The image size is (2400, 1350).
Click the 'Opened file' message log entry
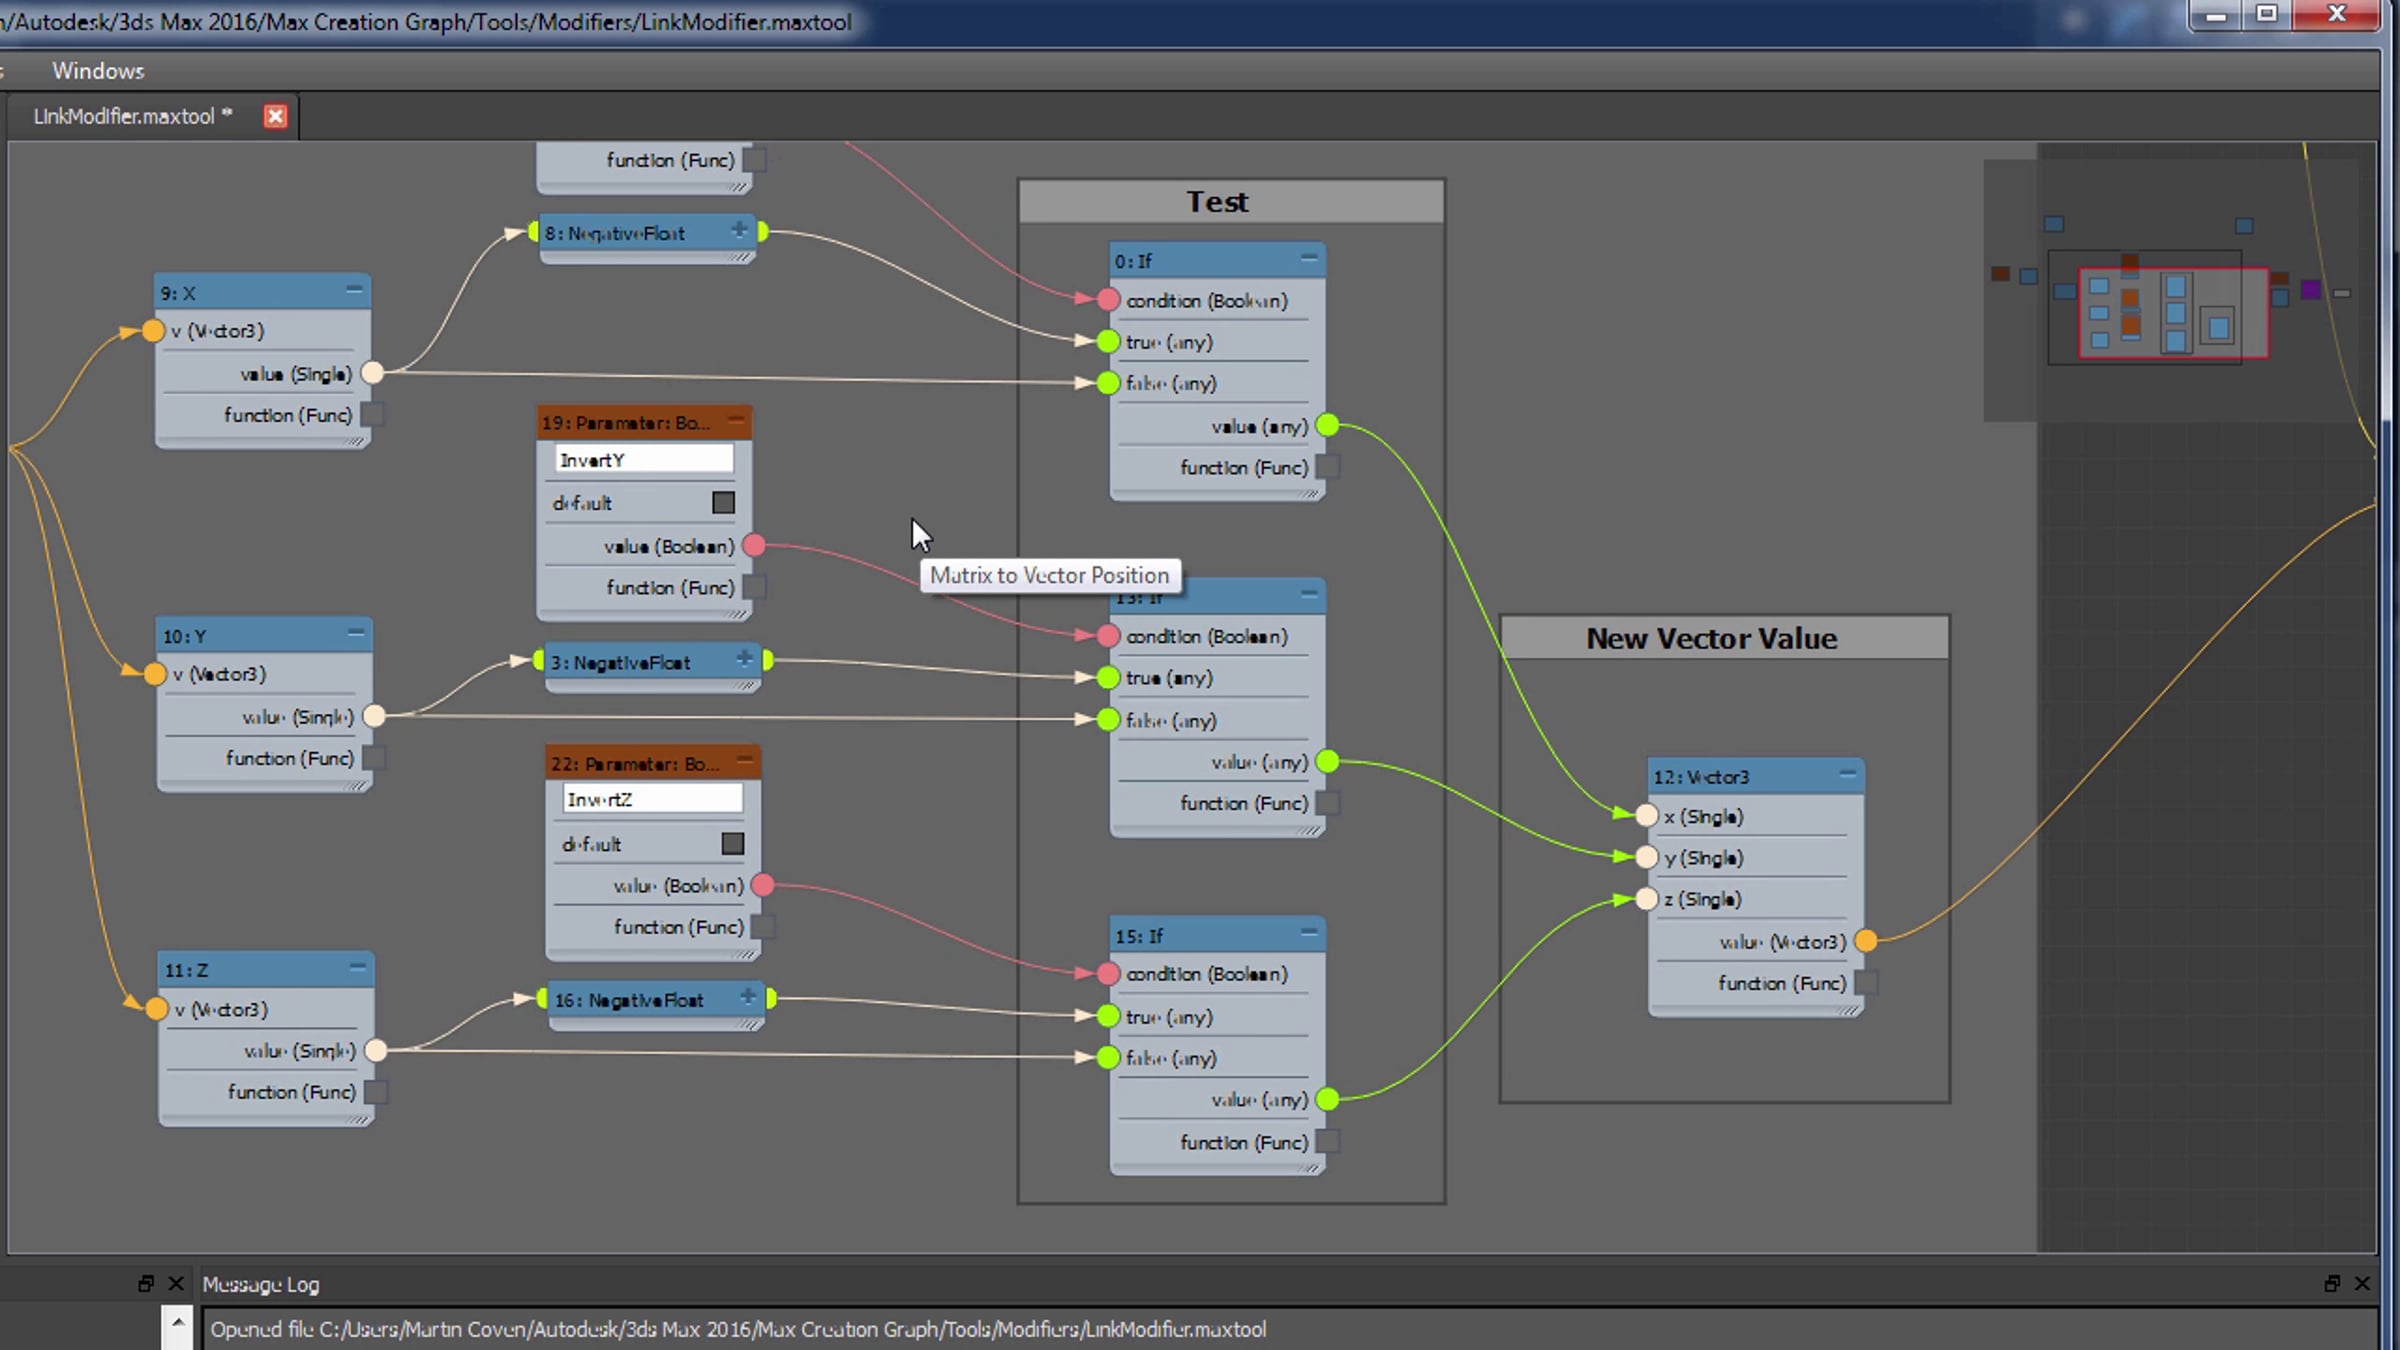click(738, 1329)
